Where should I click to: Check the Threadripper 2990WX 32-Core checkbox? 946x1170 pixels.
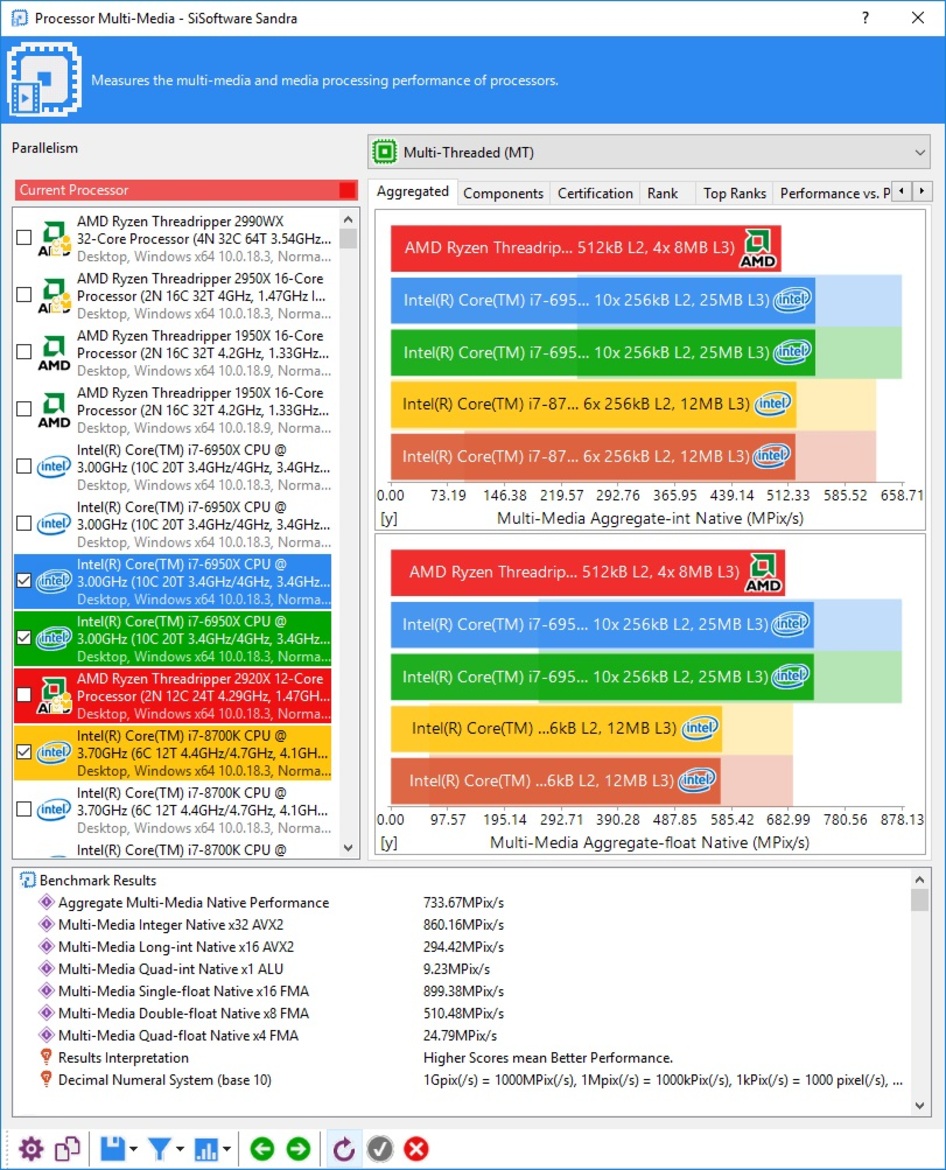point(24,237)
